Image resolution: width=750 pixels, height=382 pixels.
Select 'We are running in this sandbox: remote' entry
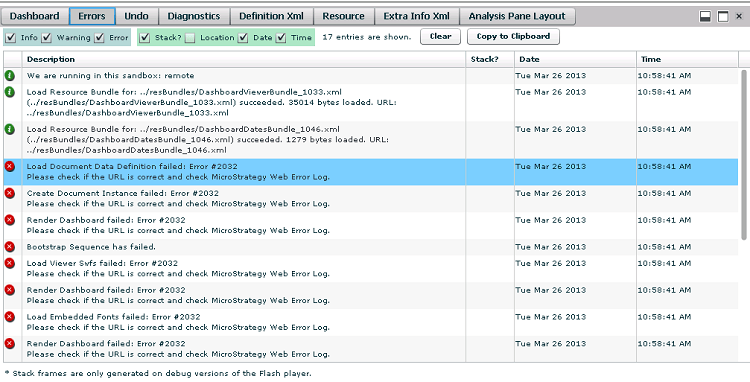point(371,76)
